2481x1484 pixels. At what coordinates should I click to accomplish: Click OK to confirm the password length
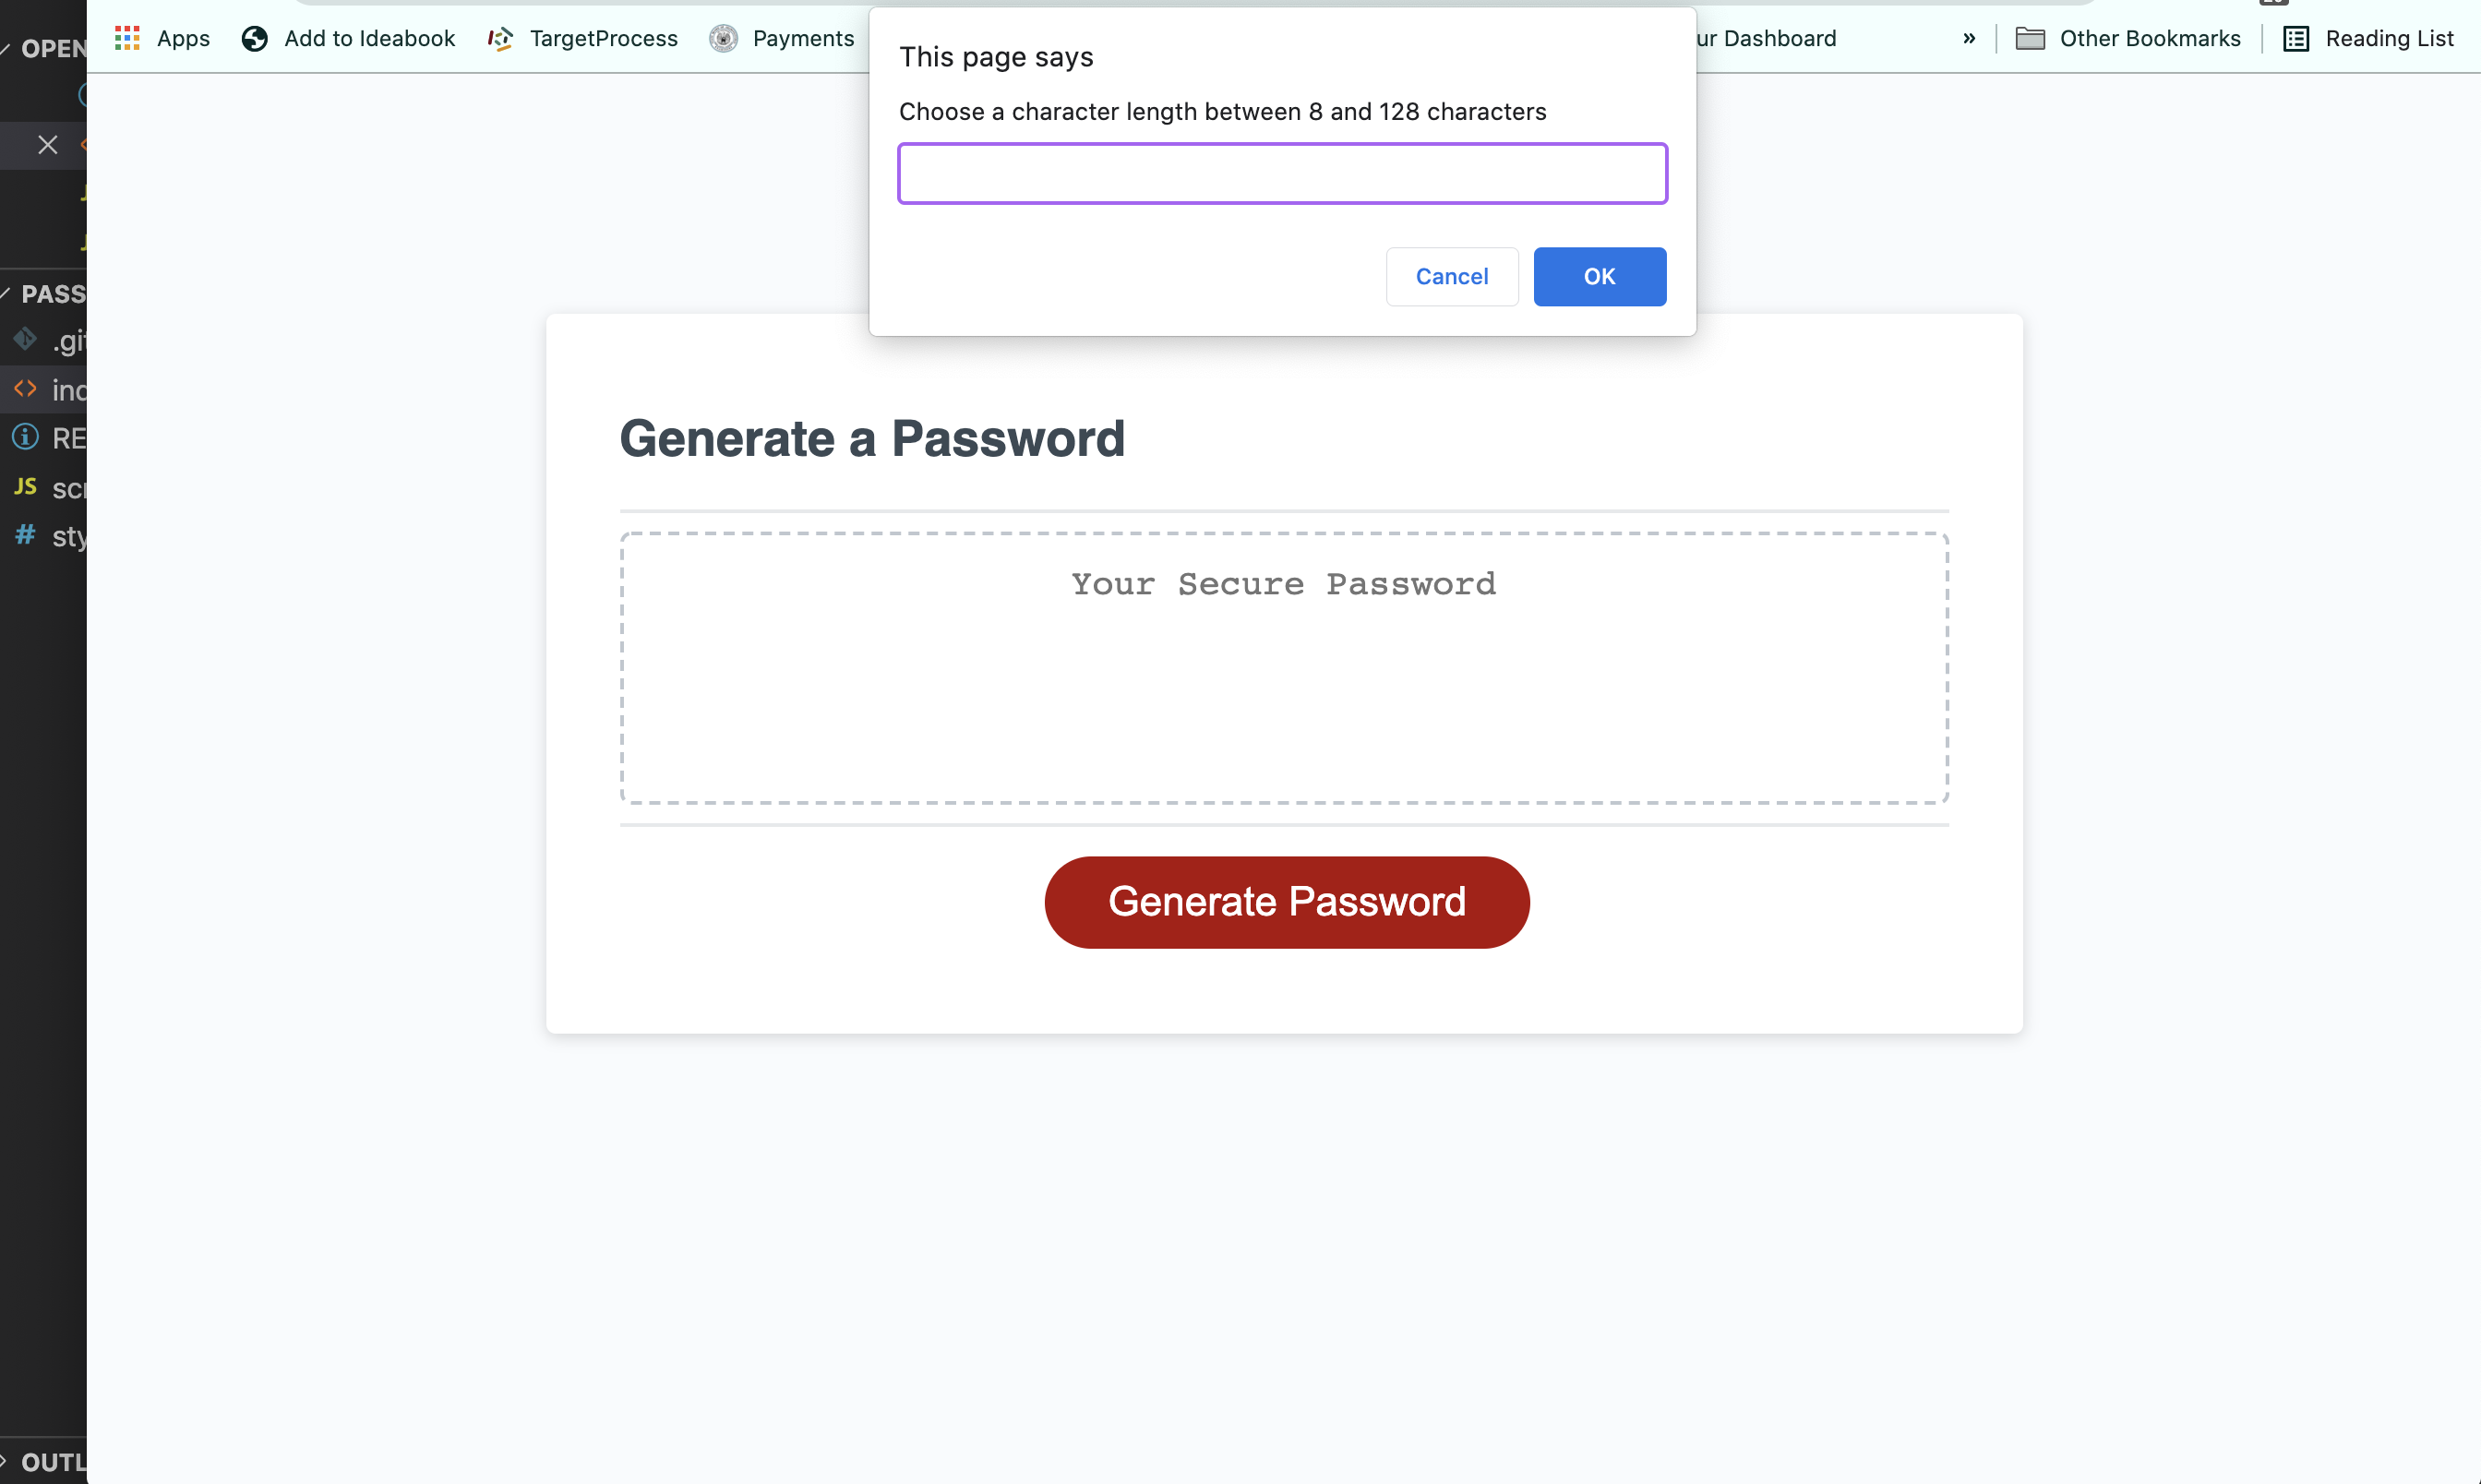click(1599, 276)
